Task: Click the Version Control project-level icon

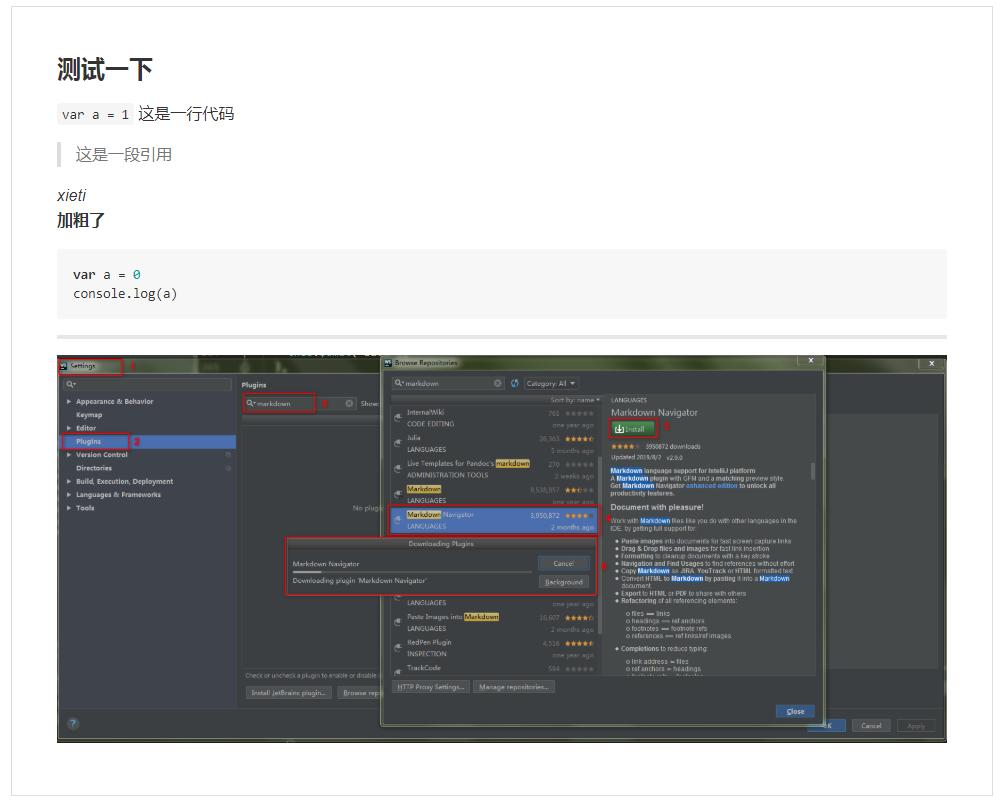Action: pos(228,455)
